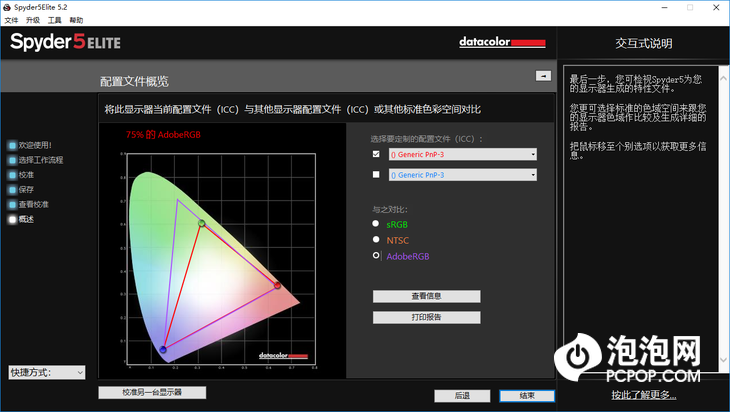
Task: Open the 工具 menu
Action: [54, 20]
